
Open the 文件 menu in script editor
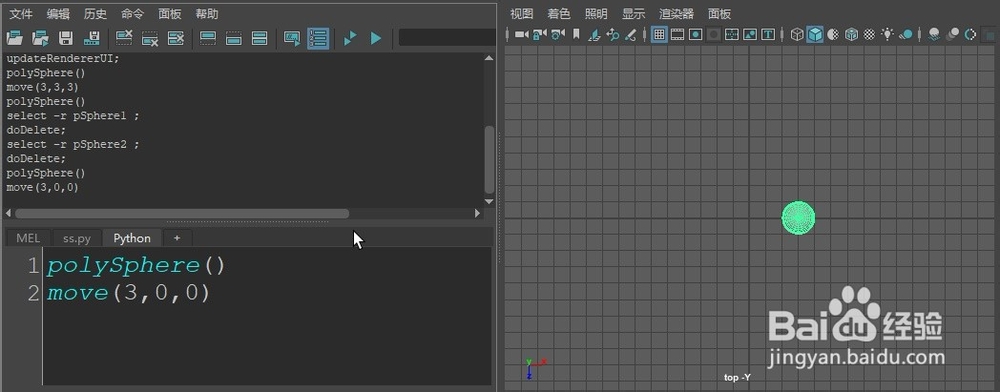(20, 14)
